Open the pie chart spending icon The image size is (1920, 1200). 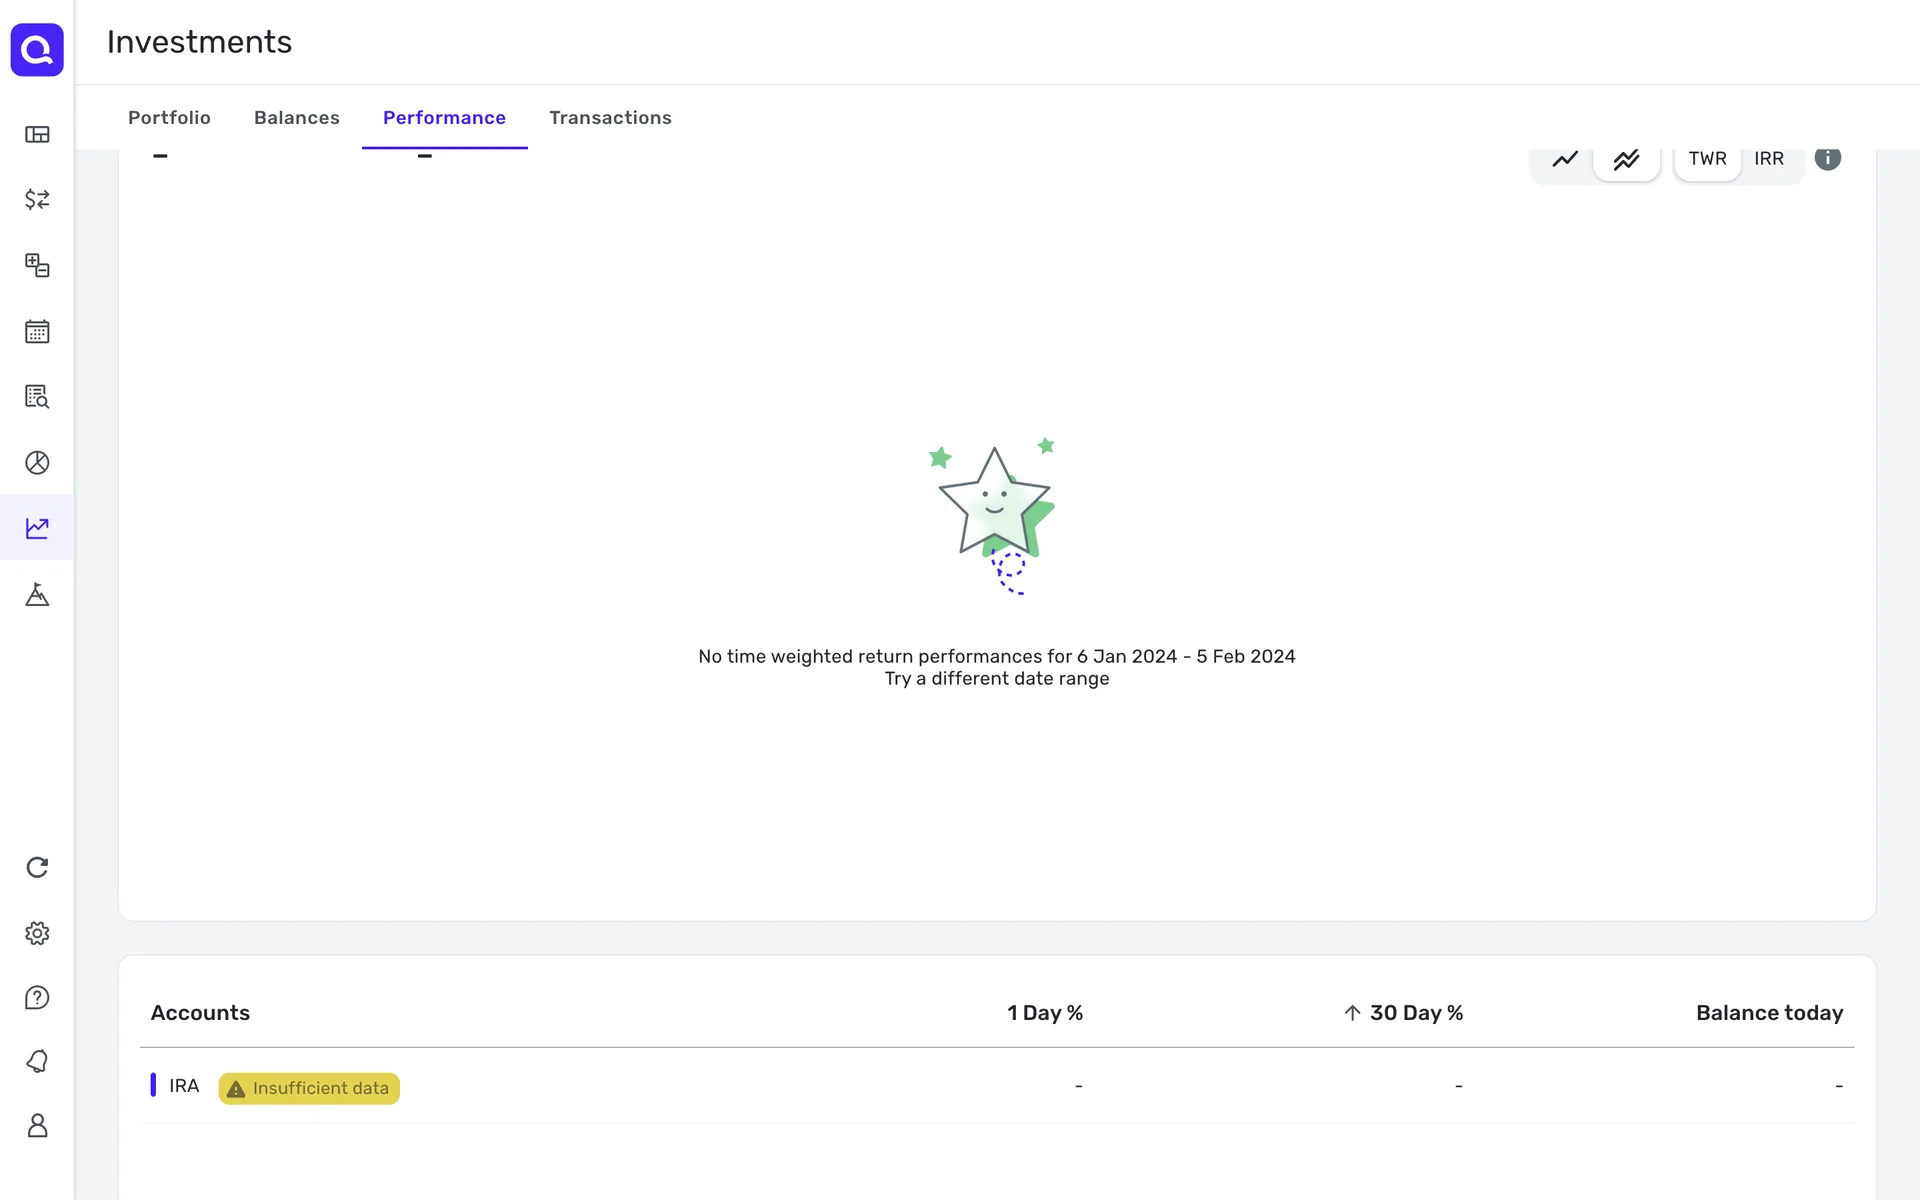[x=37, y=462]
